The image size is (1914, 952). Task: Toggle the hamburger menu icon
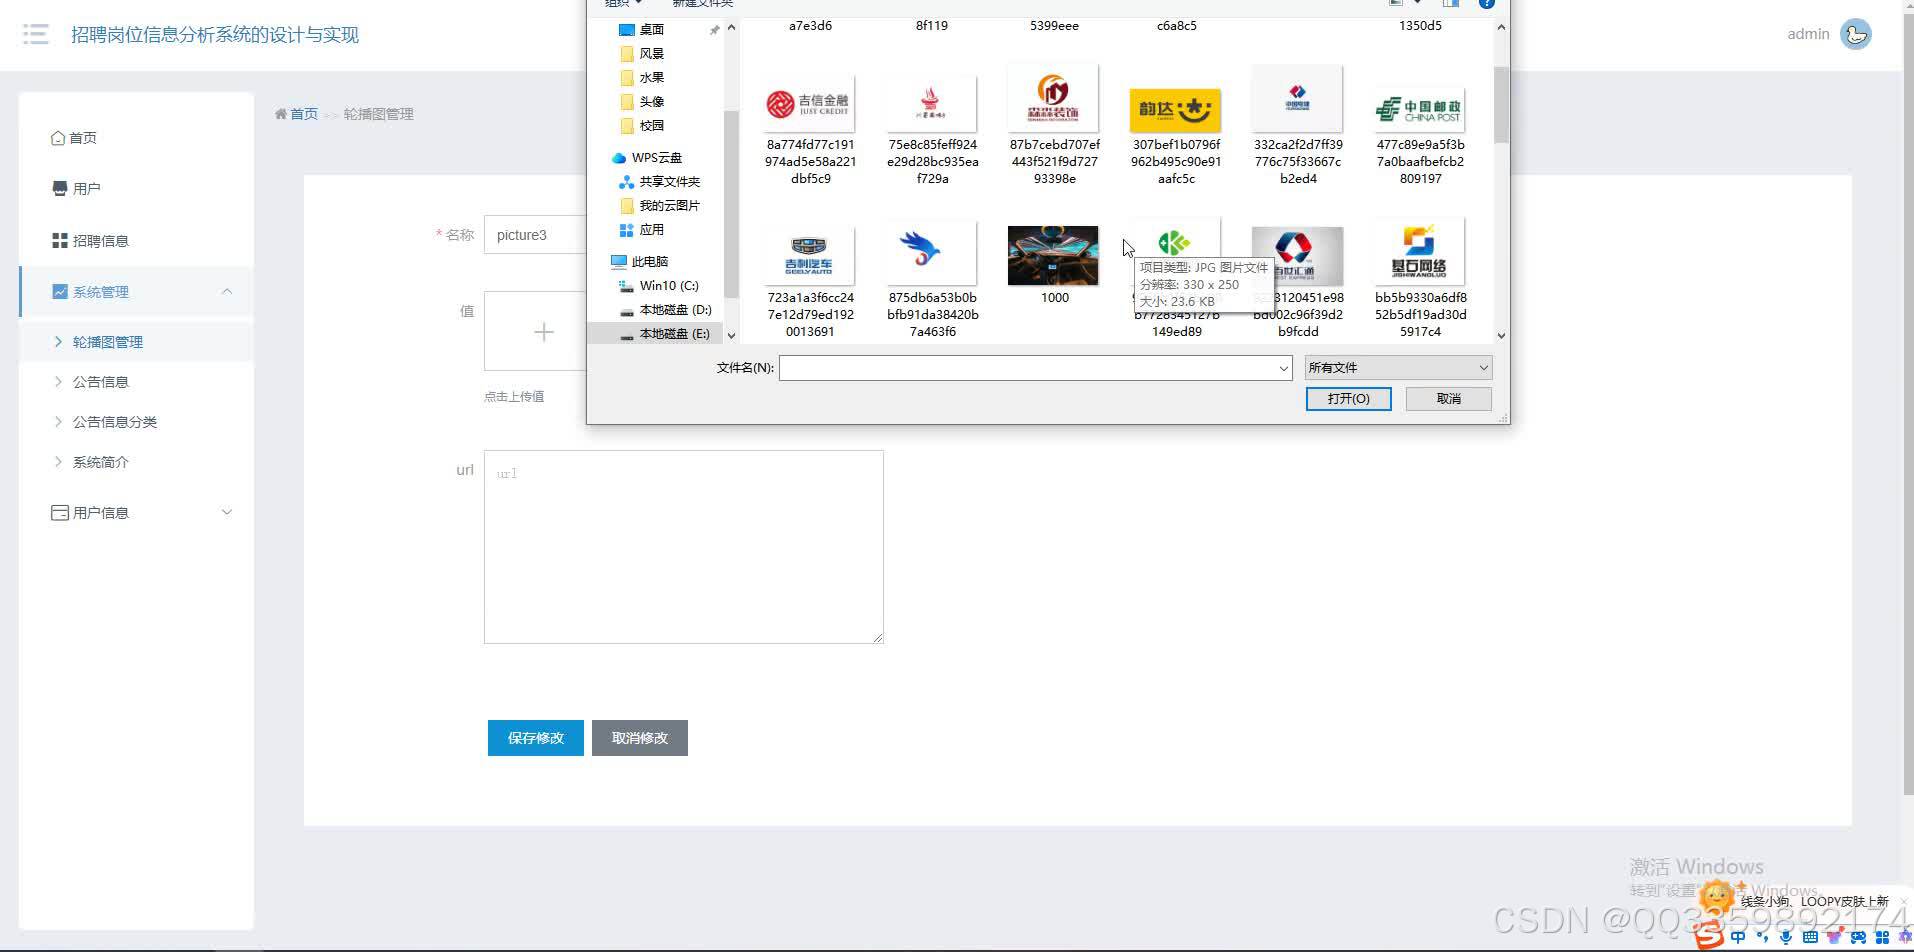(x=36, y=34)
